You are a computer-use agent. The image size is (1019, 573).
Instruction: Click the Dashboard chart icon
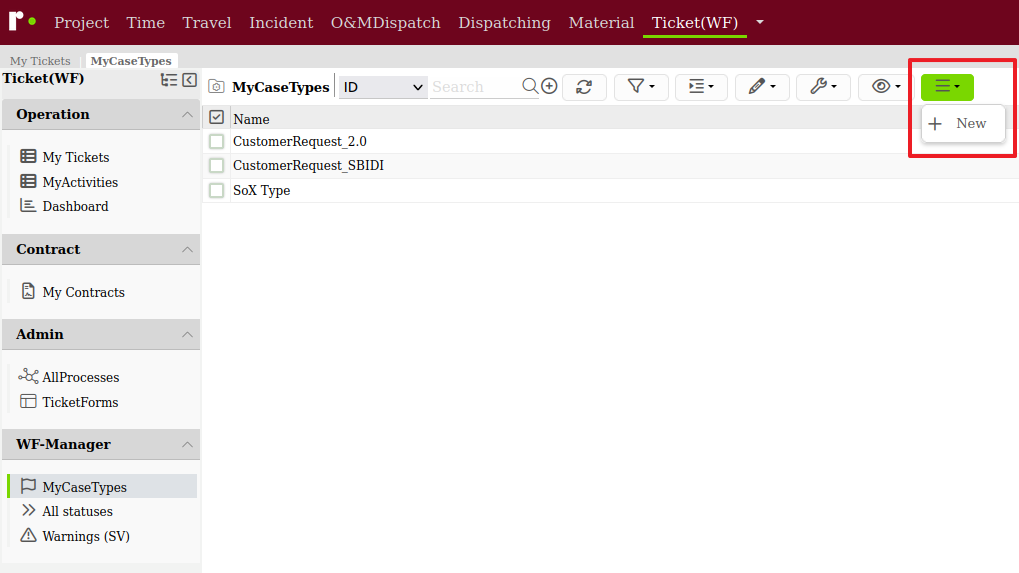[x=28, y=205]
